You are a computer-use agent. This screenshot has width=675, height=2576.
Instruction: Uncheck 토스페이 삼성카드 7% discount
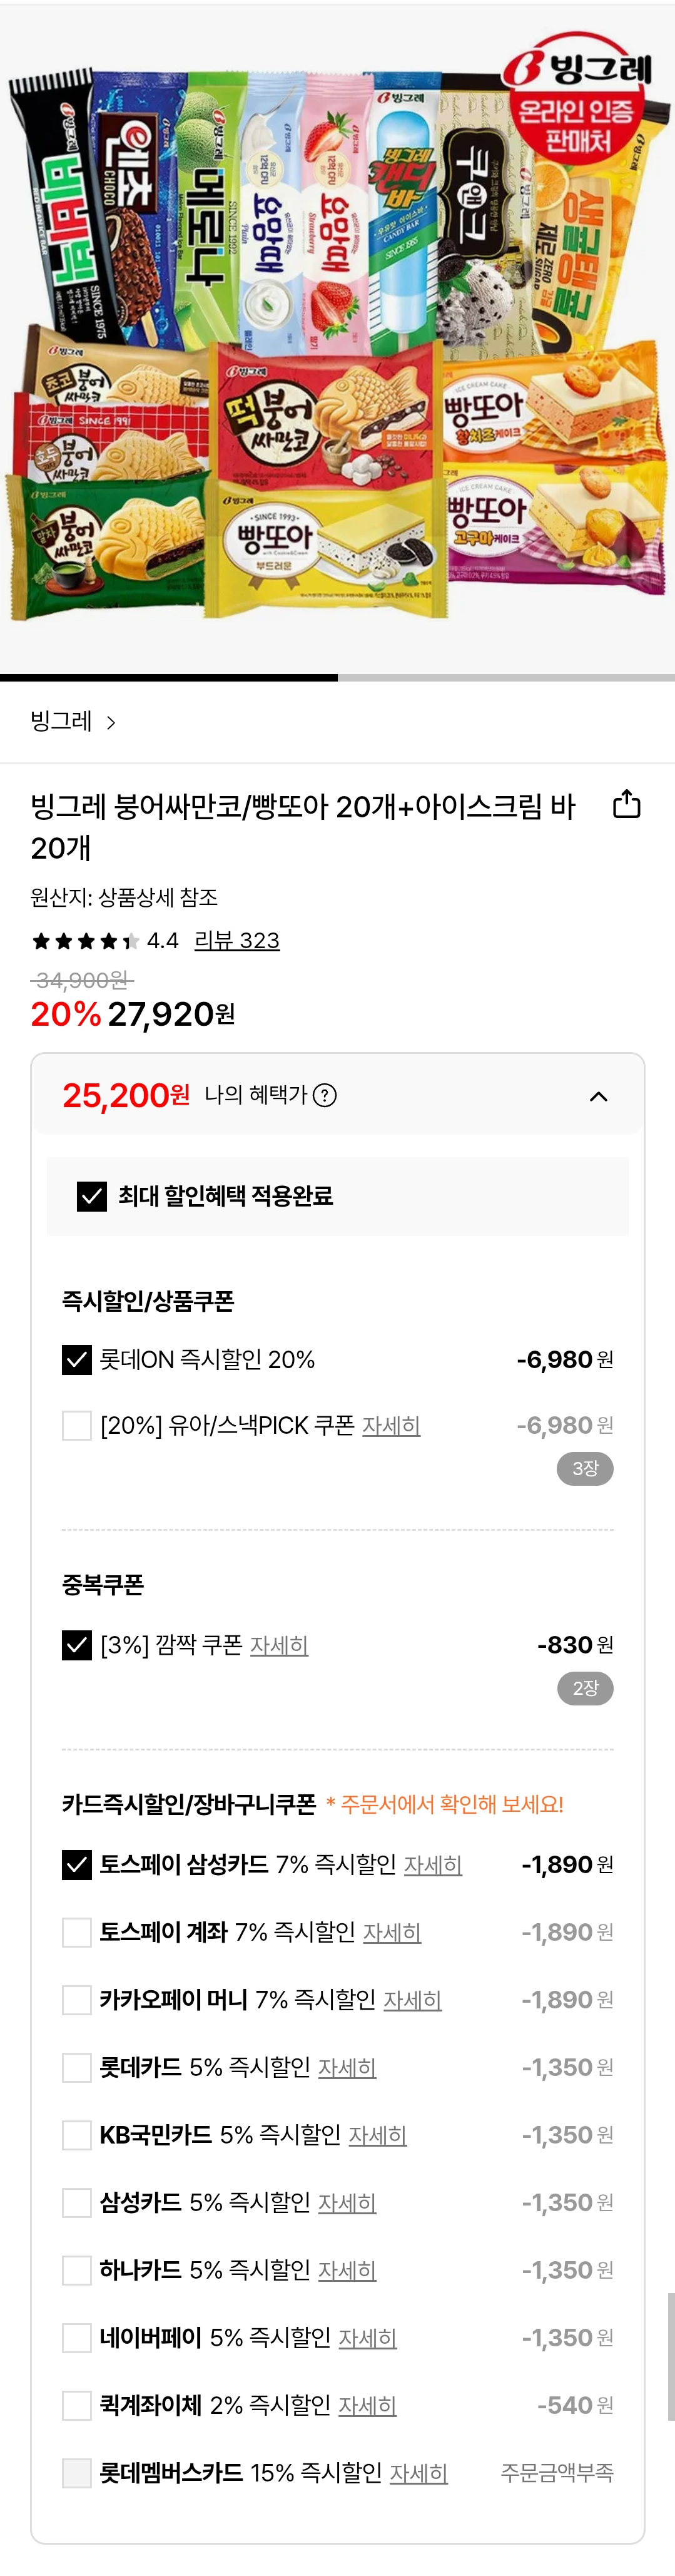tap(77, 1864)
